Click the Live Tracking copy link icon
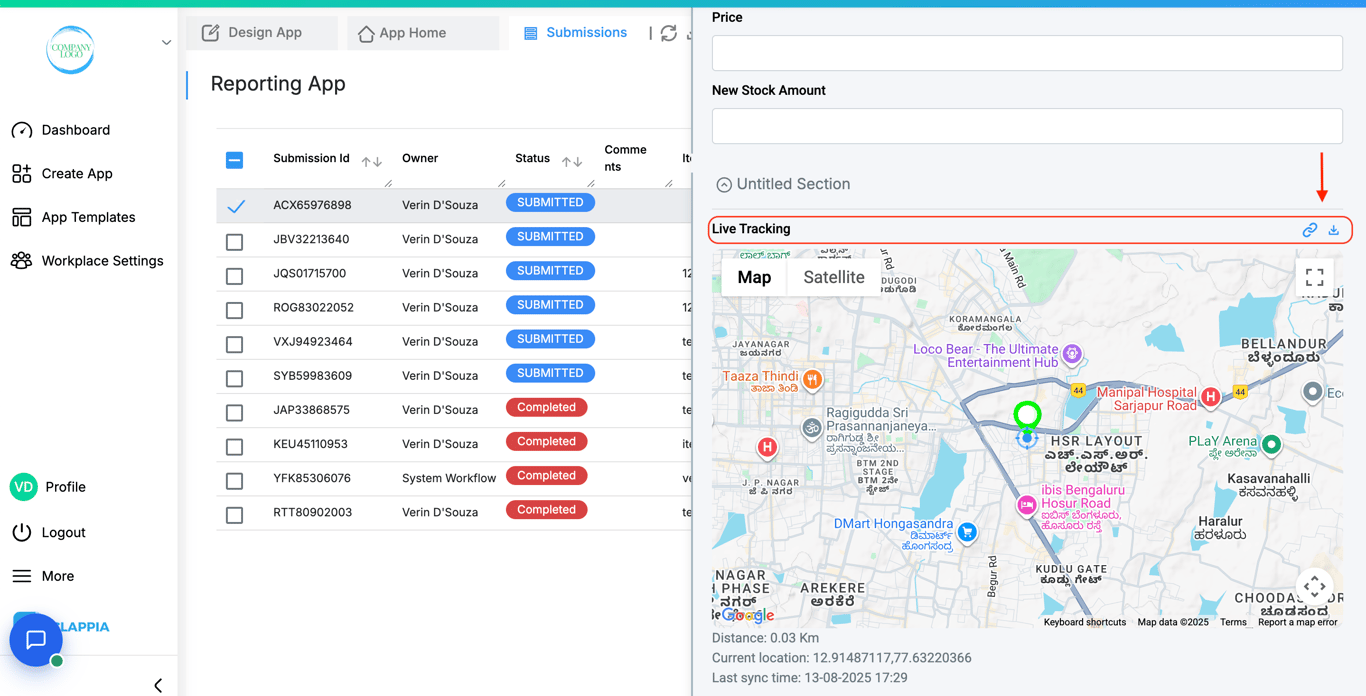 click(x=1309, y=230)
